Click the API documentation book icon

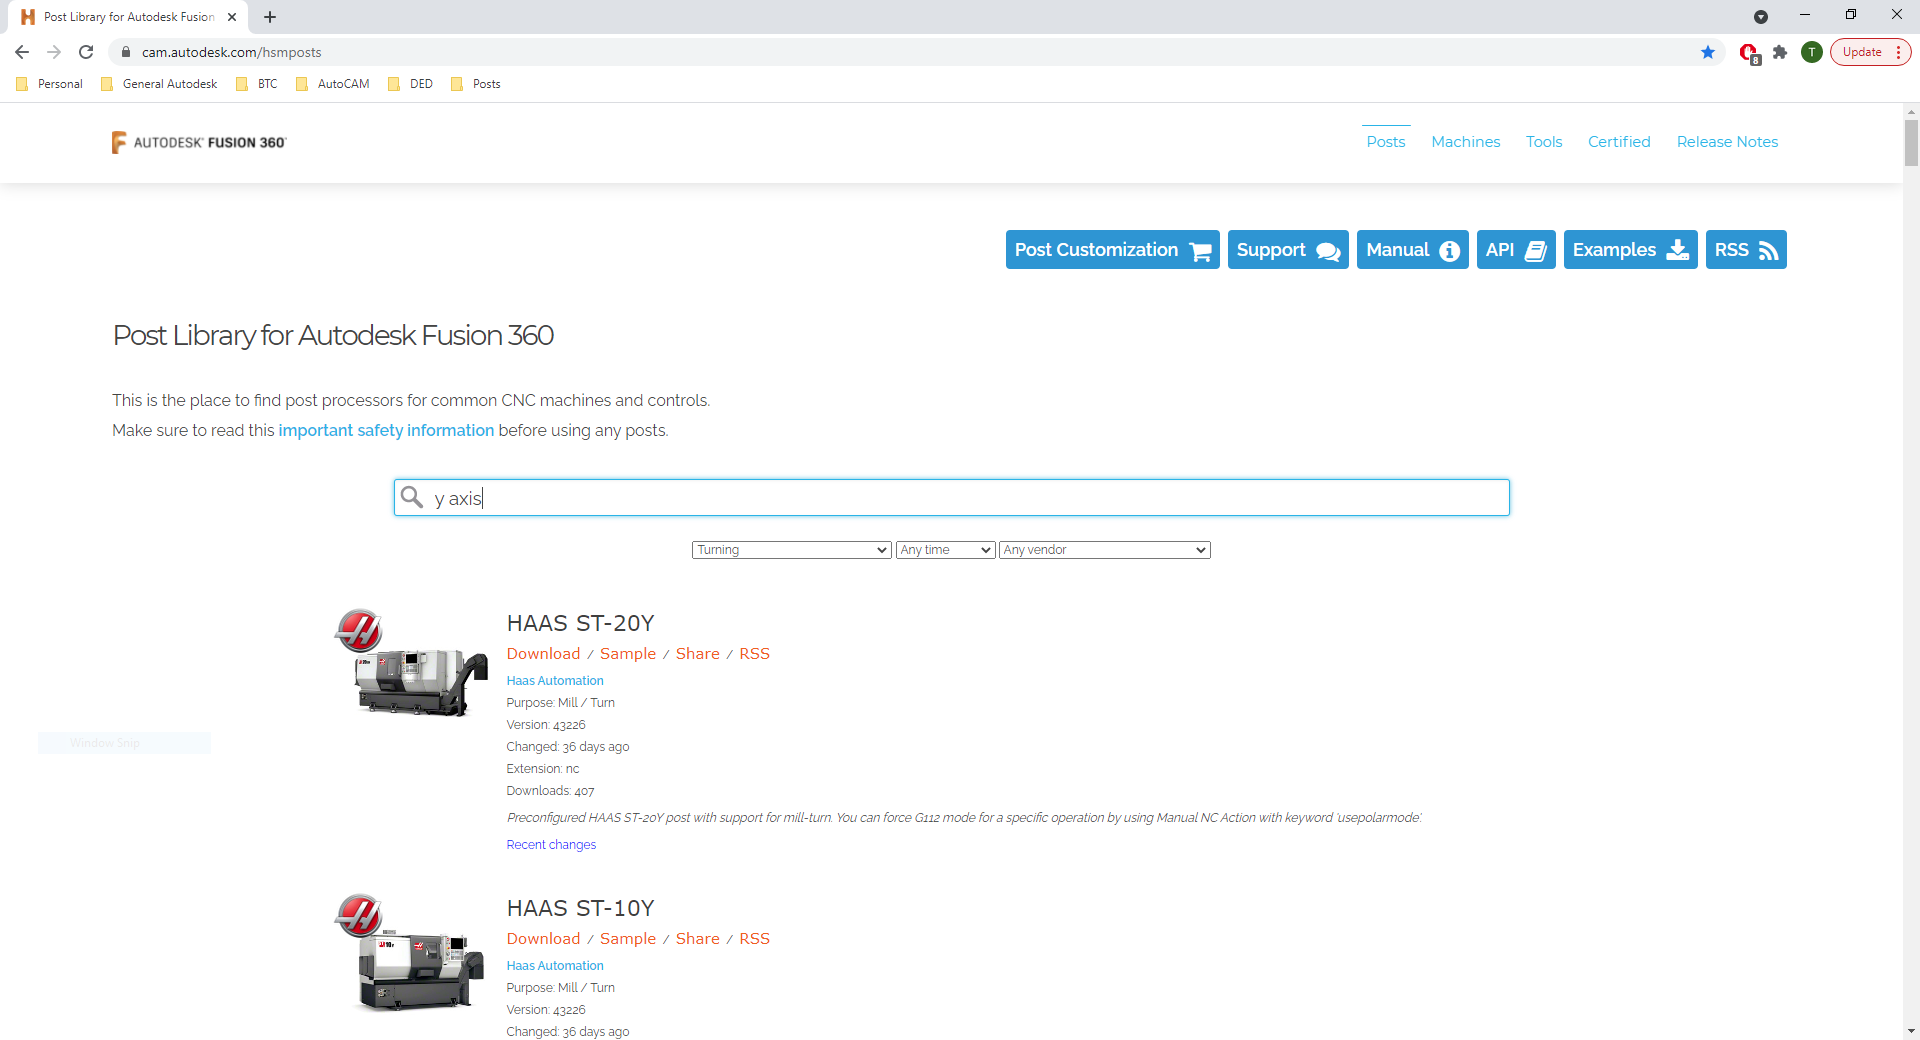pyautogui.click(x=1534, y=250)
